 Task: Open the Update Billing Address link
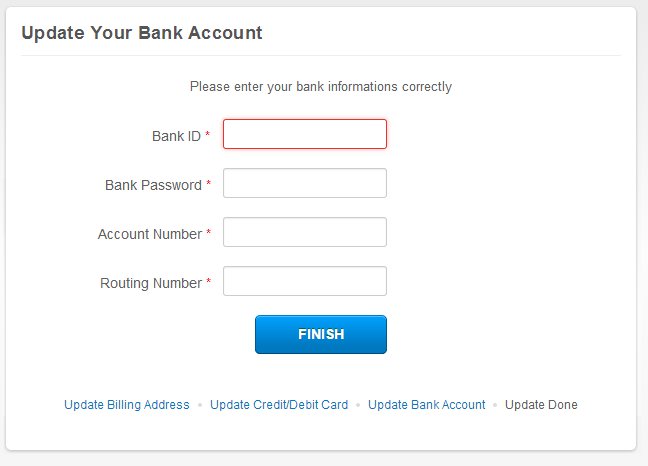[126, 405]
